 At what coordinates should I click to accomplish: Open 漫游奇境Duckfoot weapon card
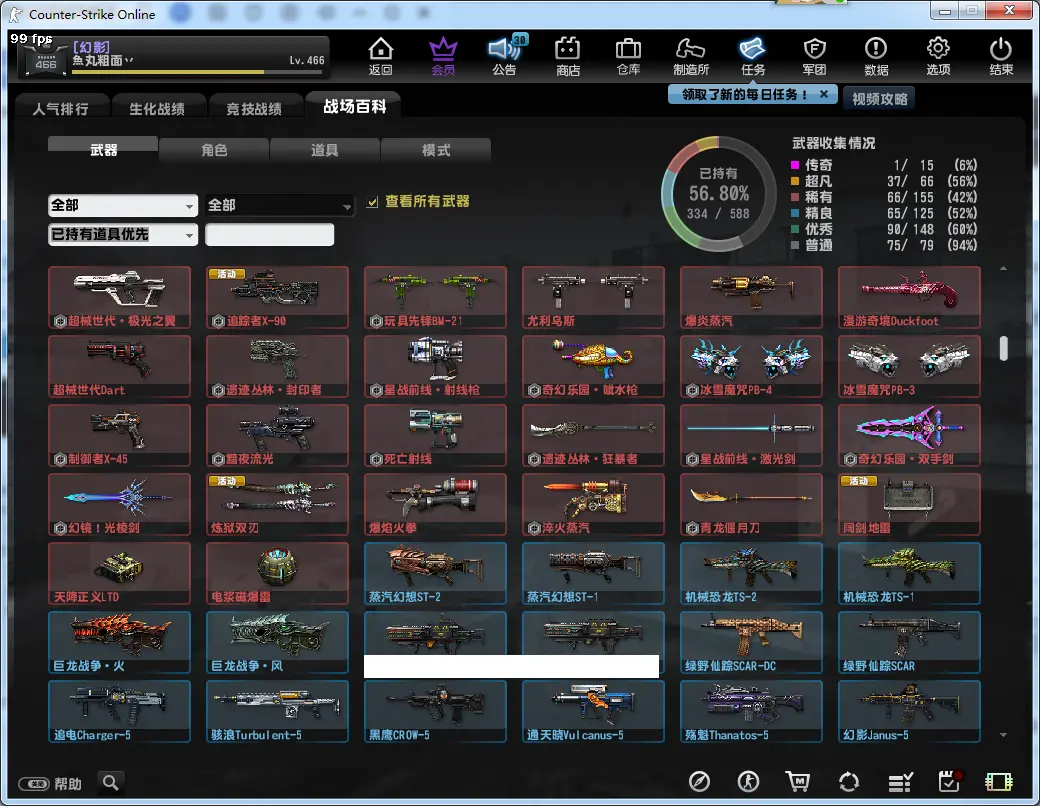pos(909,297)
